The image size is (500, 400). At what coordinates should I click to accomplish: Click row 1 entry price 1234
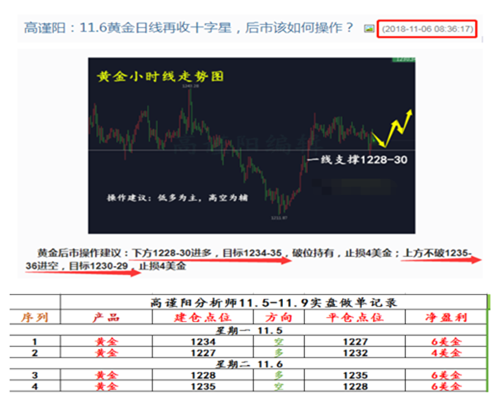pyautogui.click(x=203, y=342)
